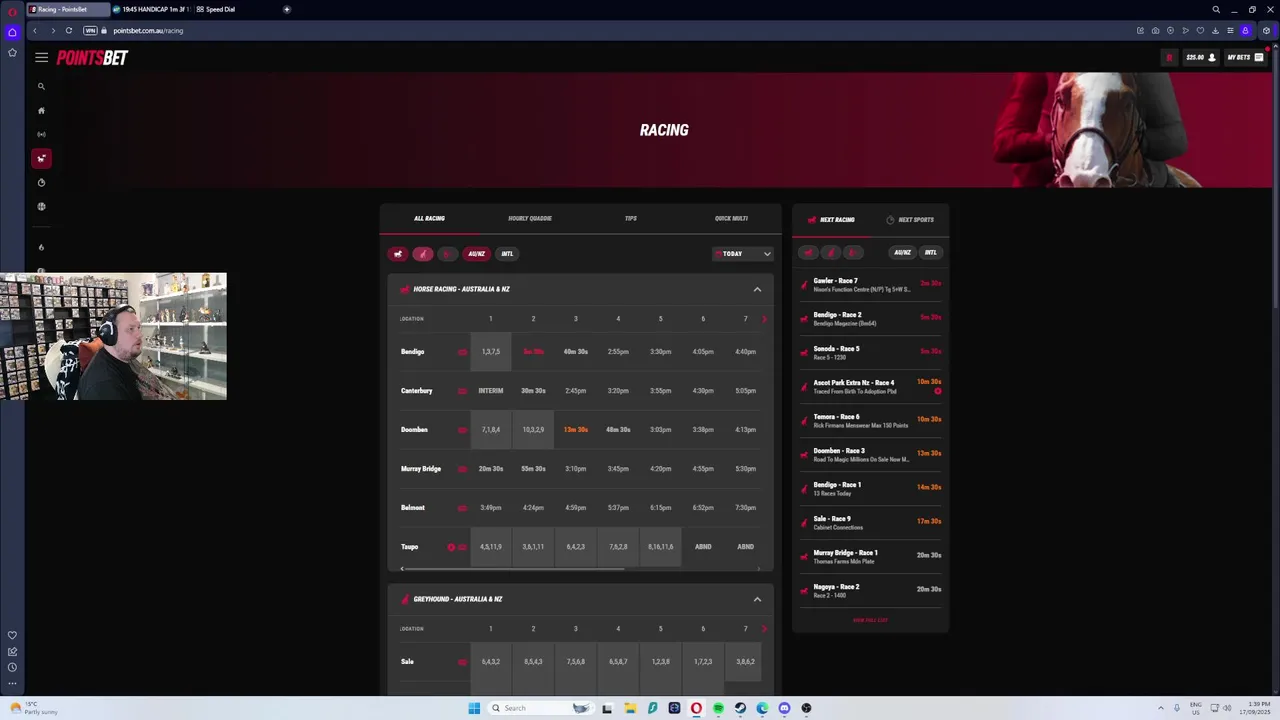Toggle horse racing filter in All Racing

coord(398,254)
